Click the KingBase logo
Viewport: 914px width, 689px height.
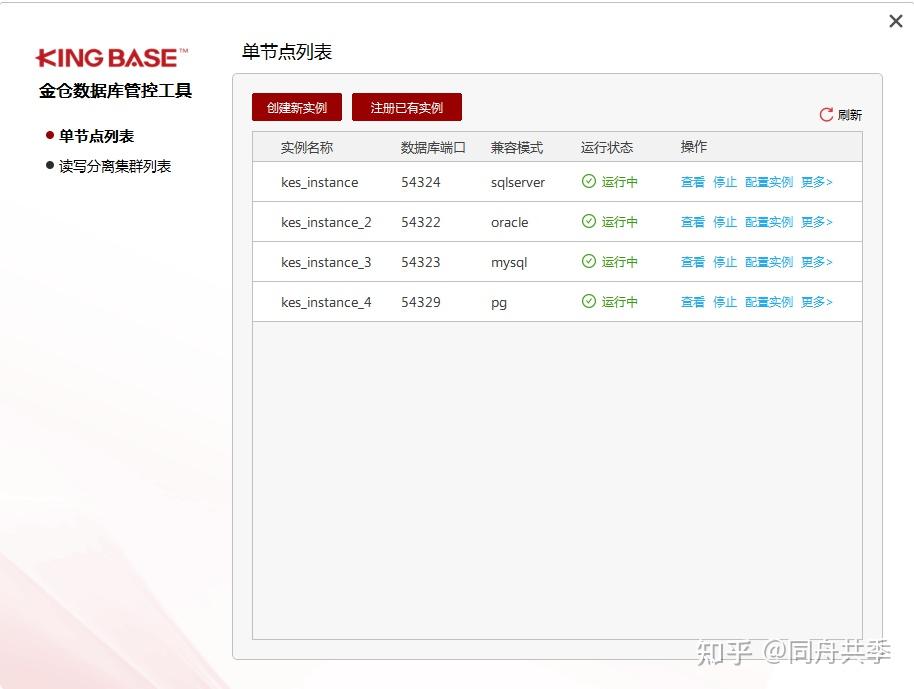point(110,57)
